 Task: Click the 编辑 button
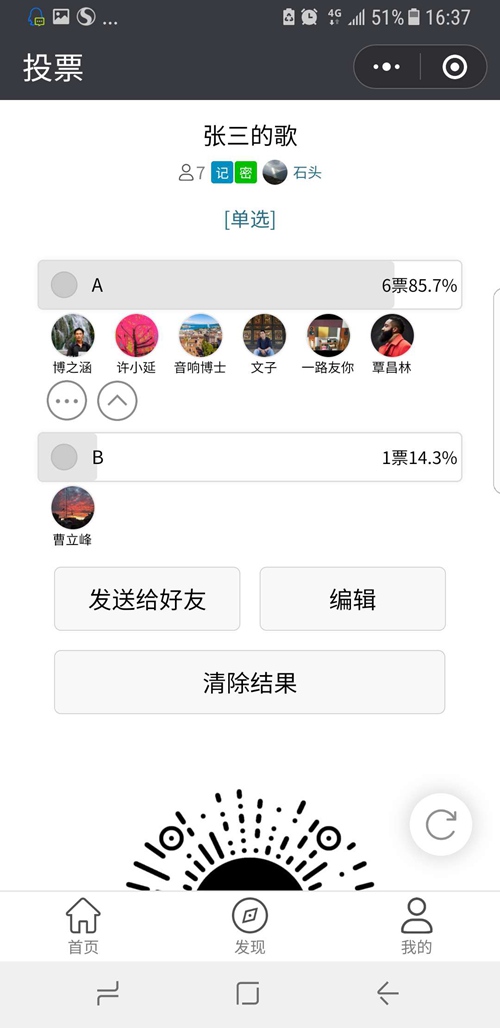pos(353,599)
